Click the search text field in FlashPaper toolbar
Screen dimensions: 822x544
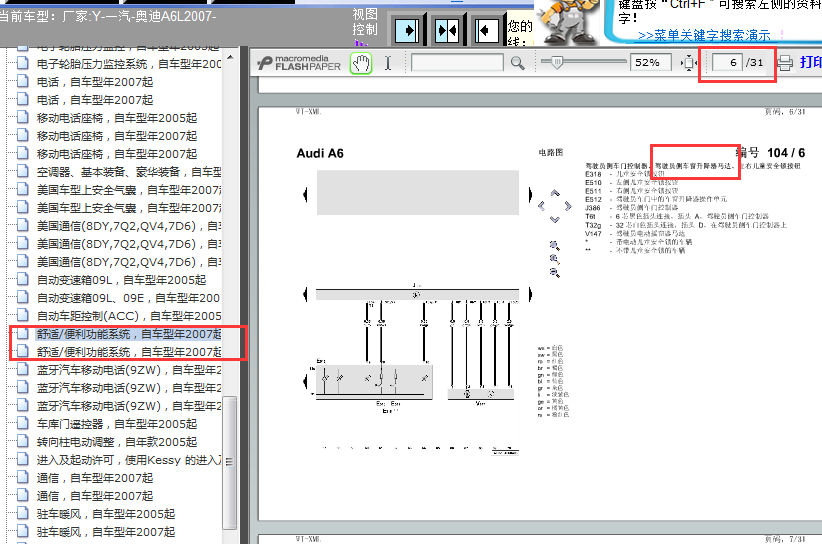coord(457,63)
